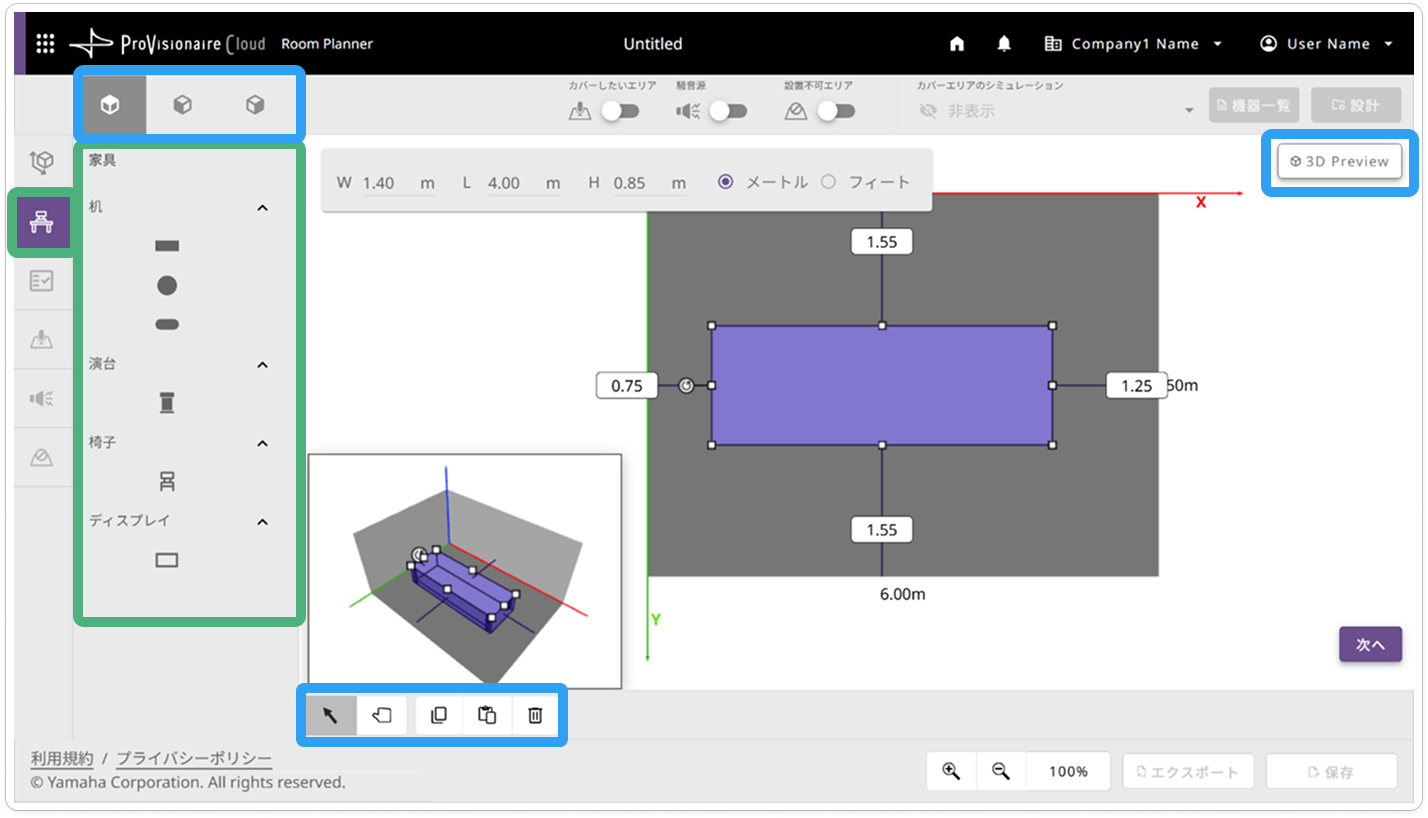The image size is (1428, 818).
Task: Select the middle cube view icon
Action: tap(182, 105)
